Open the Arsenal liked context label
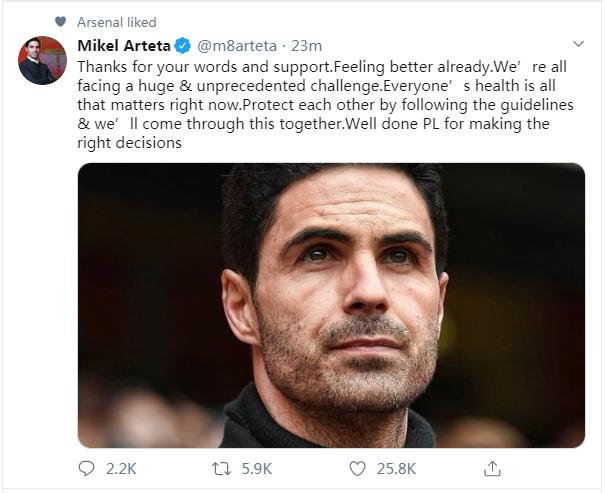Screen dimensions: 606x493 pyautogui.click(x=116, y=22)
